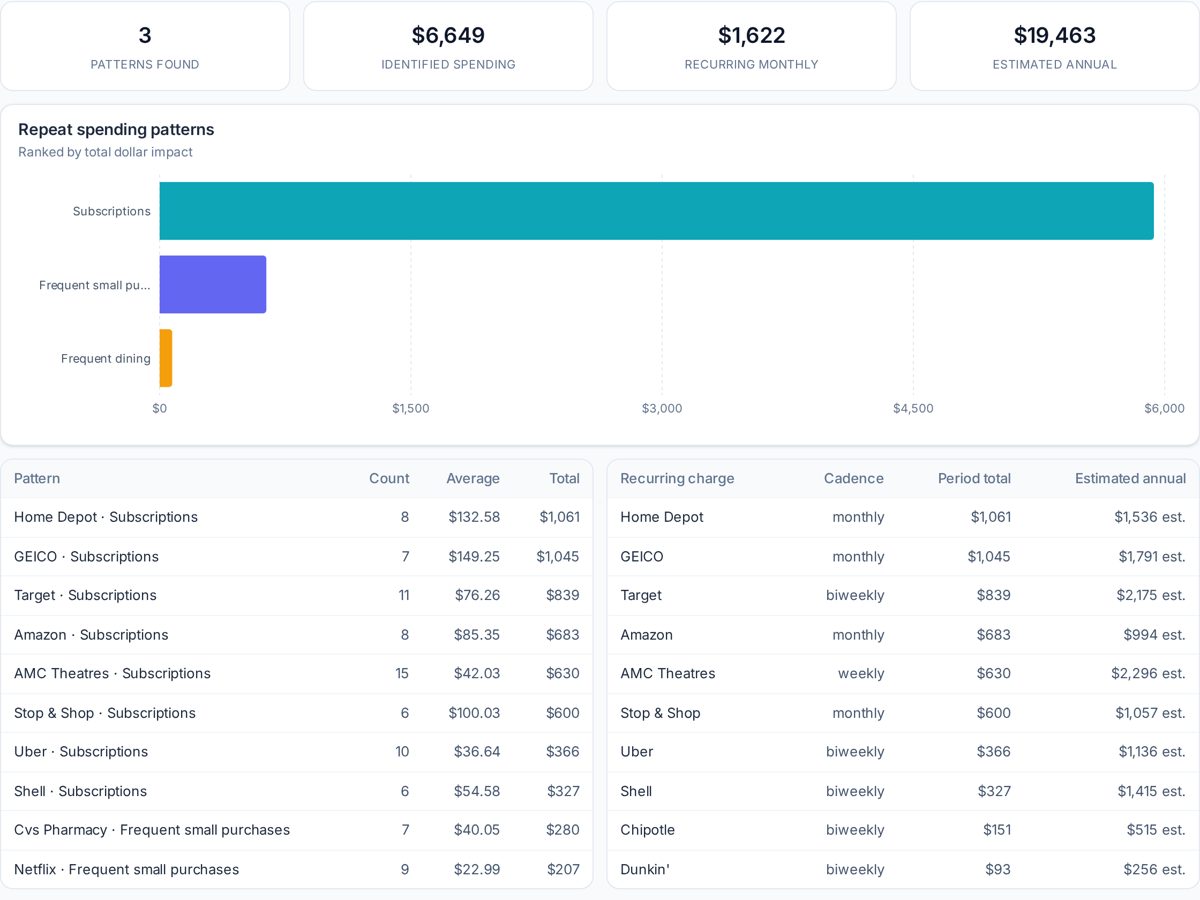Click the Frequent dining axis label

click(x=106, y=358)
